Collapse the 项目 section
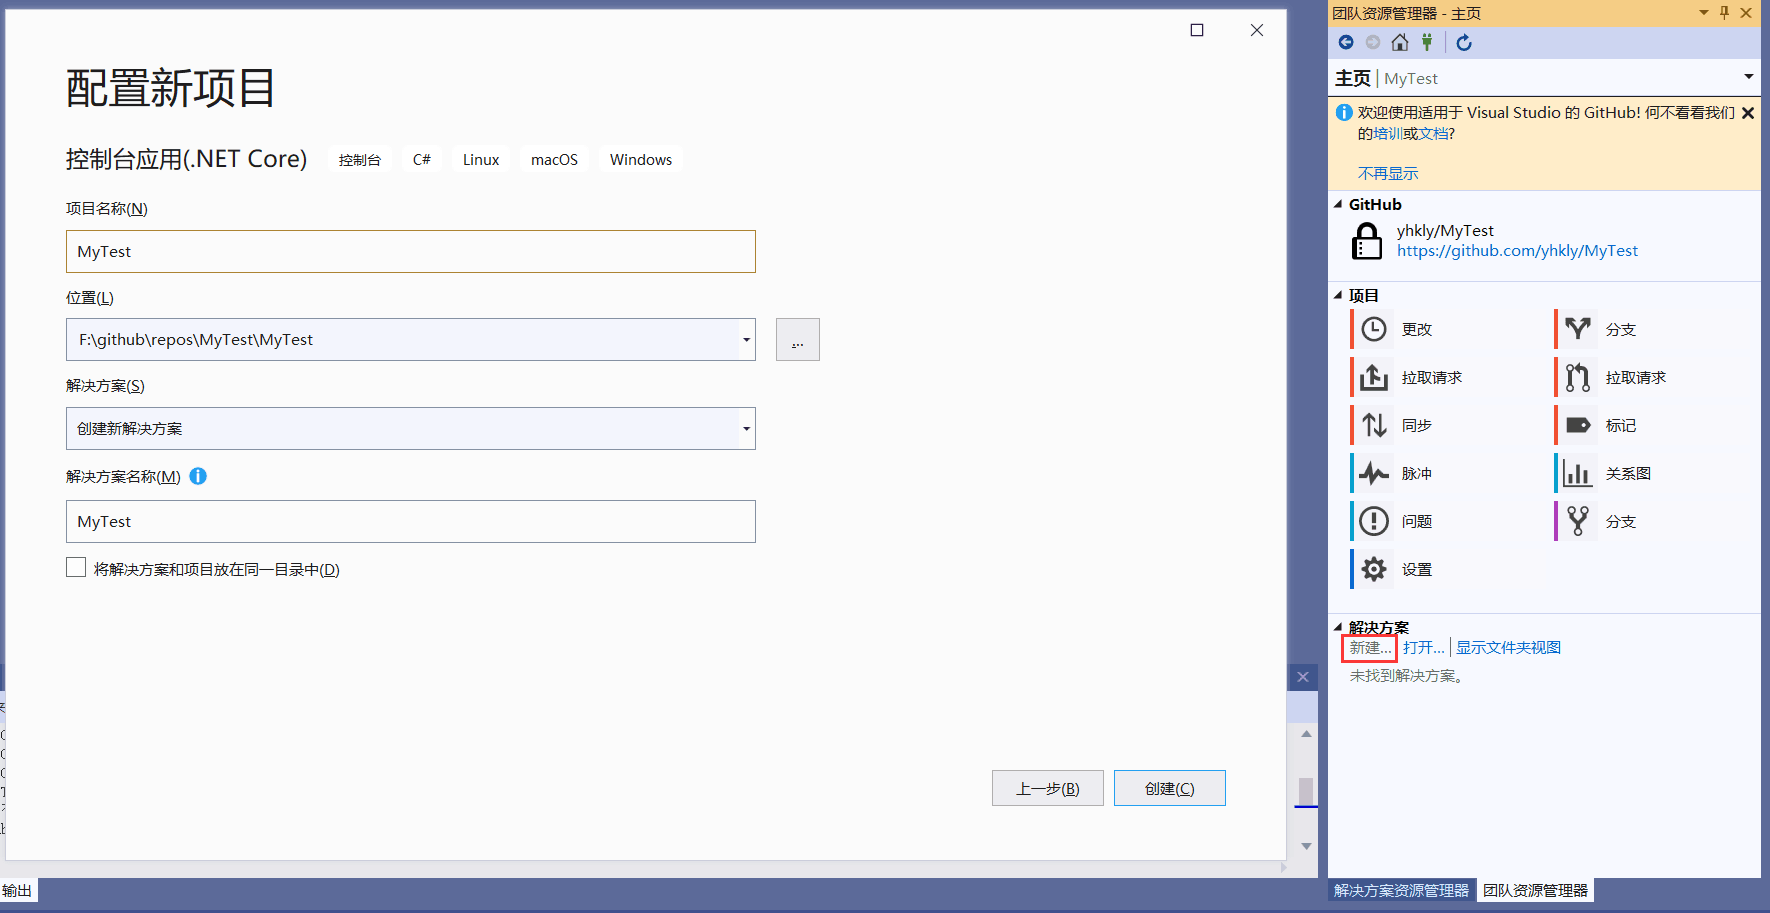 pyautogui.click(x=1338, y=295)
